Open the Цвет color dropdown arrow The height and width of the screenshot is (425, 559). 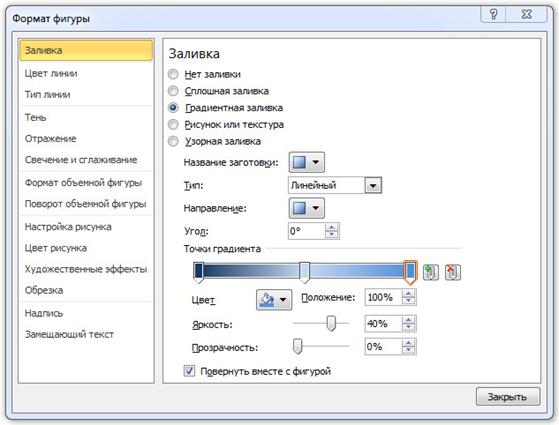click(x=283, y=299)
